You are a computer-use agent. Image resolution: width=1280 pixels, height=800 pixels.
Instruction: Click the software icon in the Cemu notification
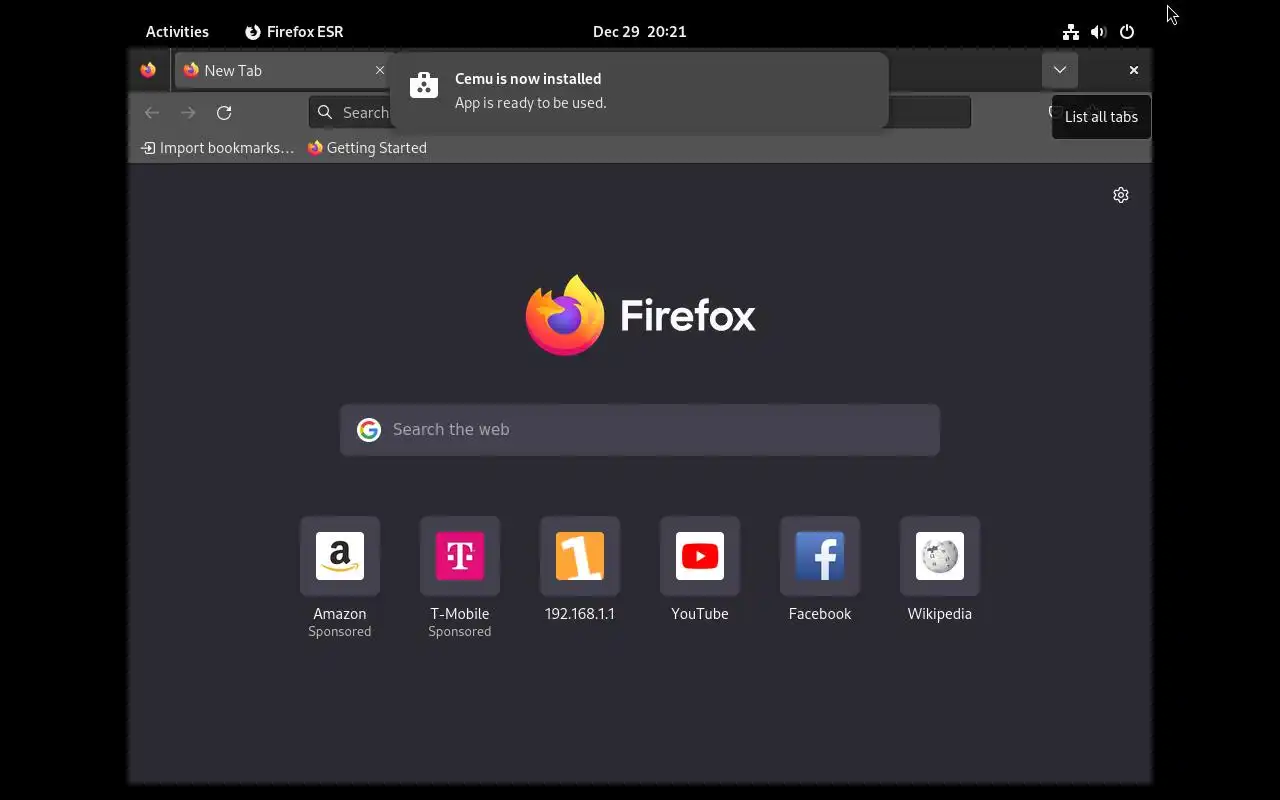click(x=424, y=85)
